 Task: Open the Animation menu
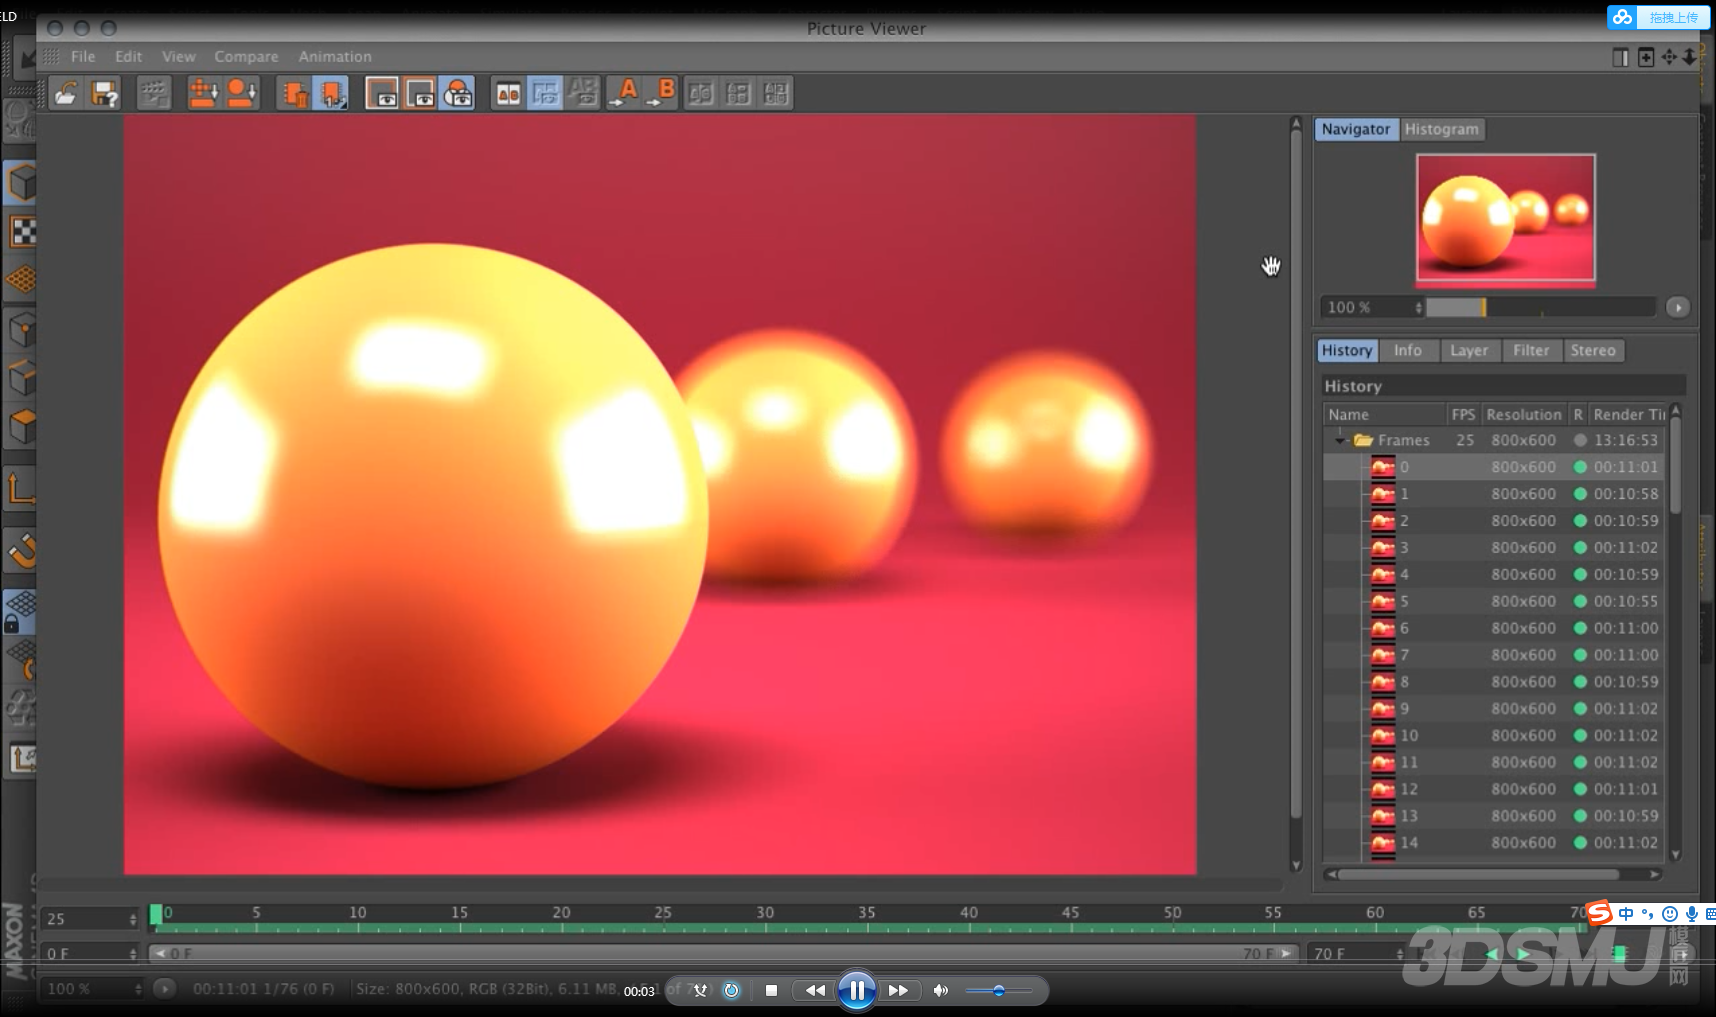(335, 57)
